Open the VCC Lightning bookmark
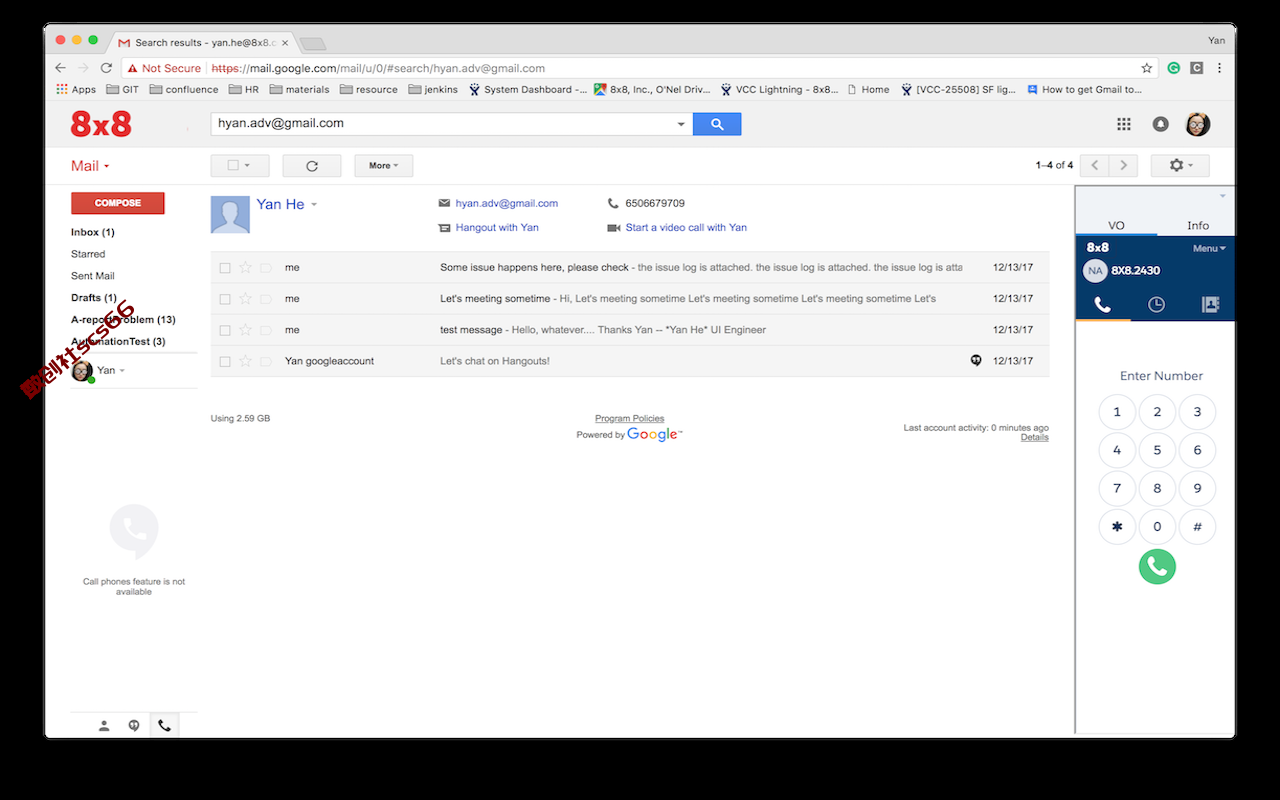 point(779,89)
